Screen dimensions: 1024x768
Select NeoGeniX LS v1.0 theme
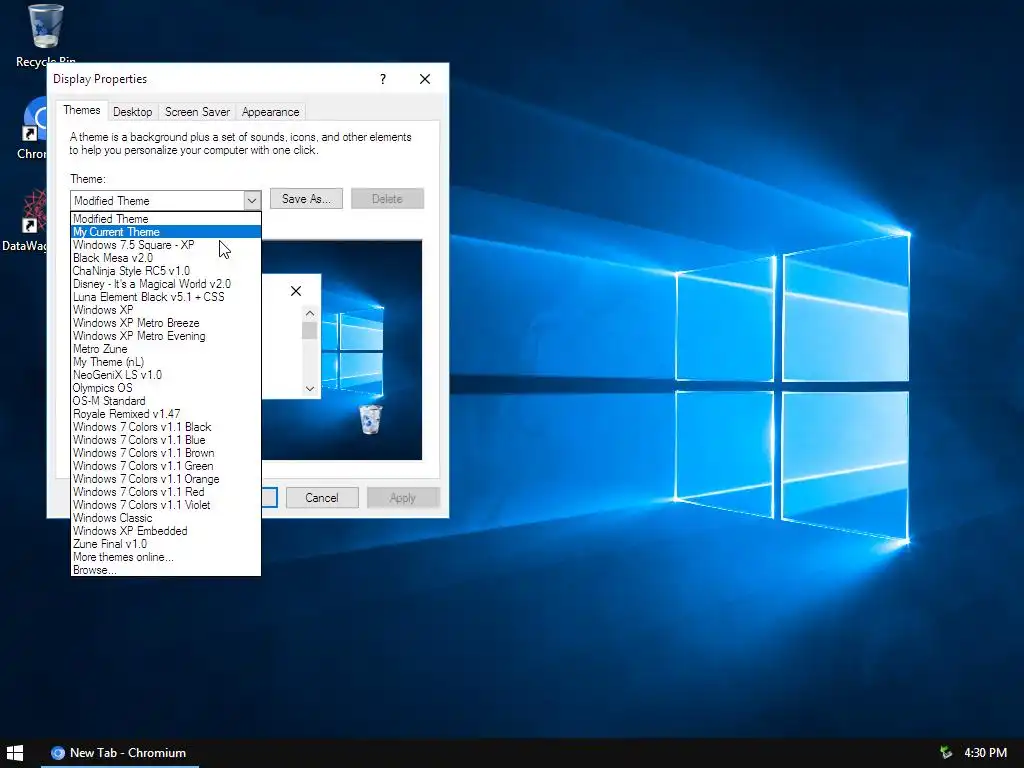click(x=166, y=375)
